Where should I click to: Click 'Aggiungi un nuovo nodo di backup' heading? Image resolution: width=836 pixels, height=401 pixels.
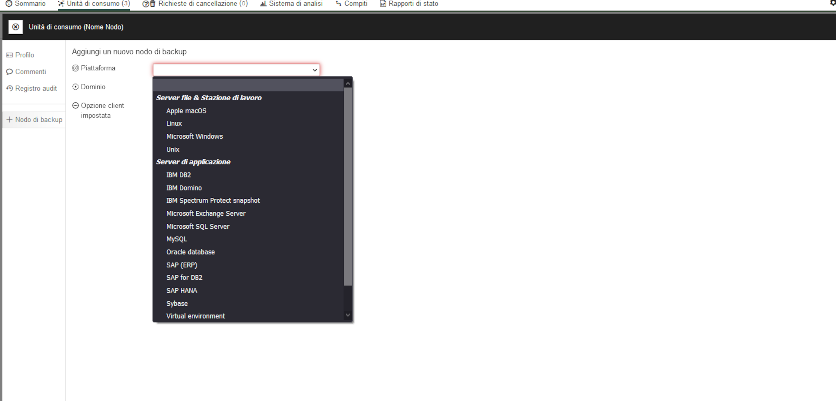[x=129, y=52]
